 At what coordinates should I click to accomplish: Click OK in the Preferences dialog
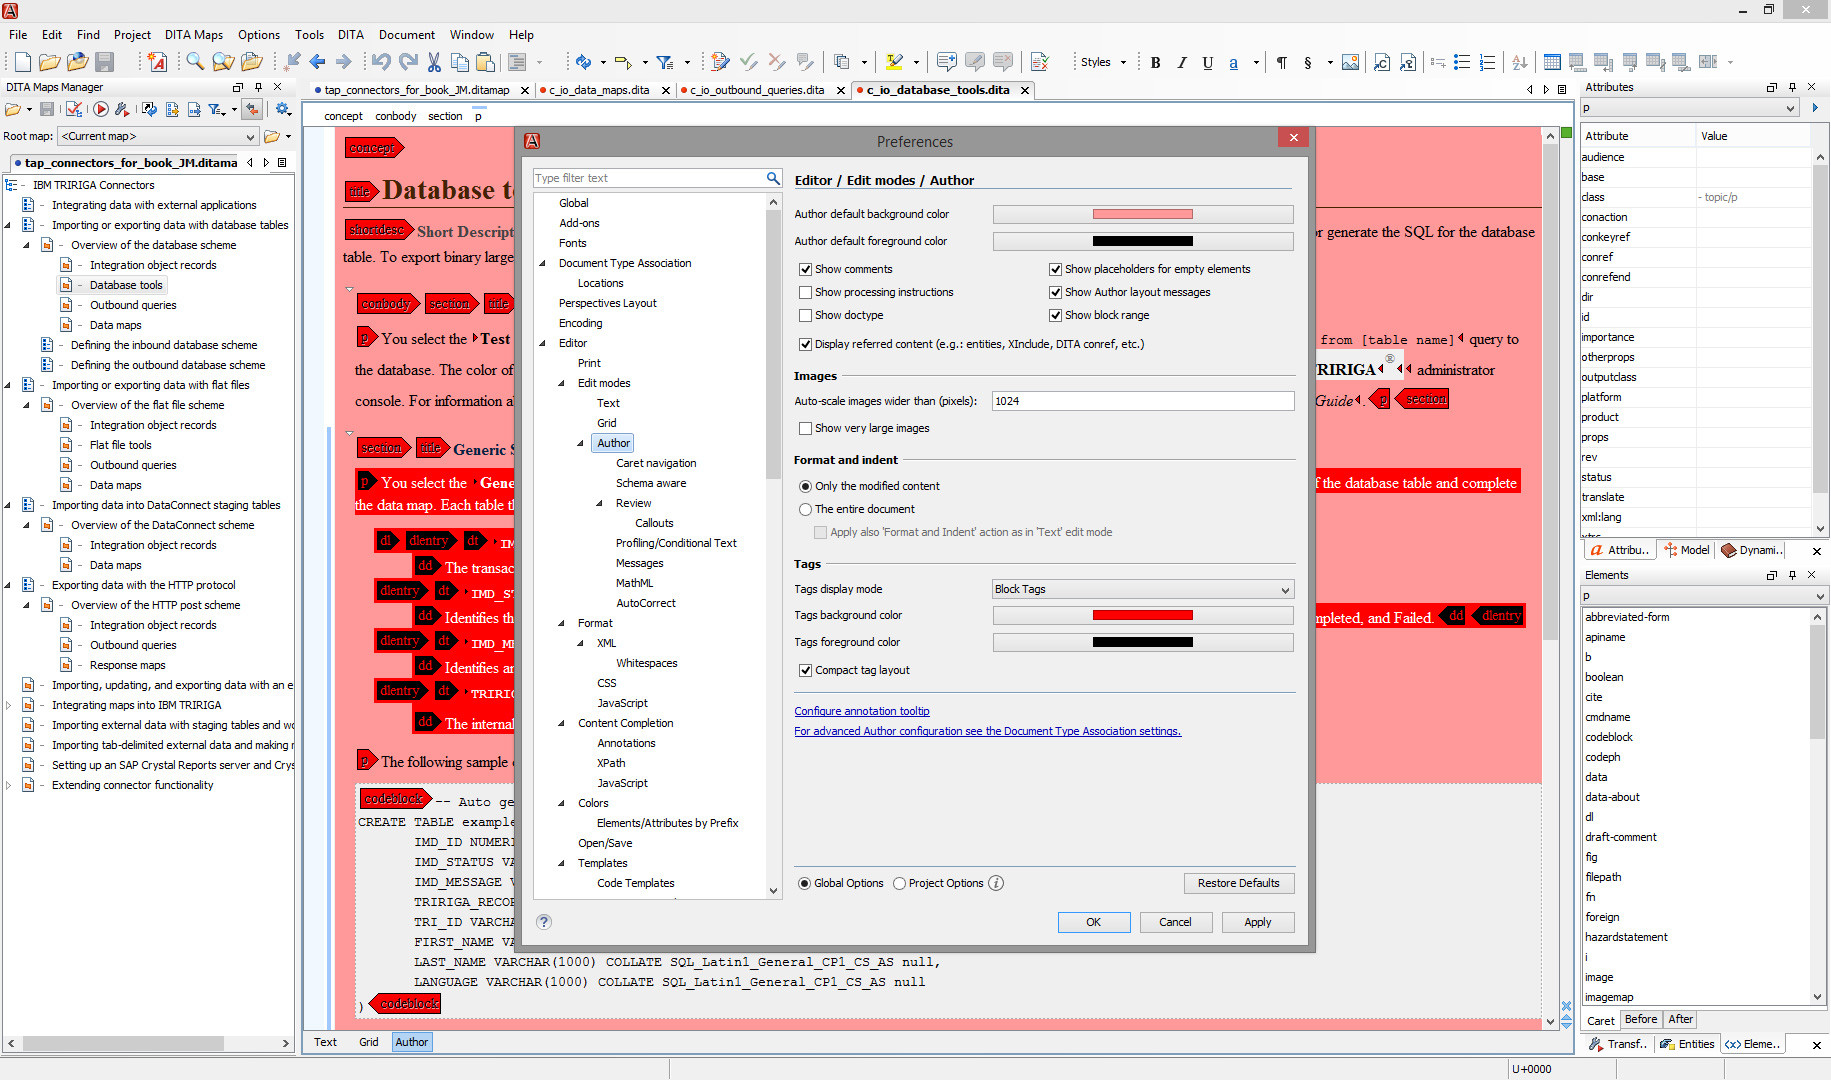[x=1093, y=922]
